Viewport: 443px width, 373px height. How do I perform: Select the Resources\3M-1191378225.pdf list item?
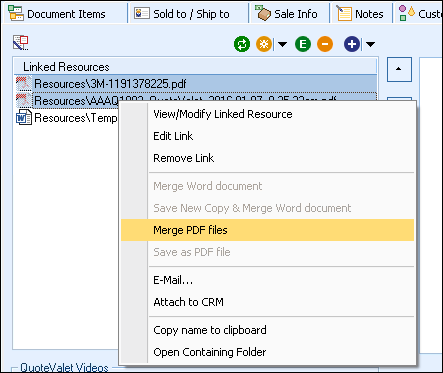click(196, 84)
